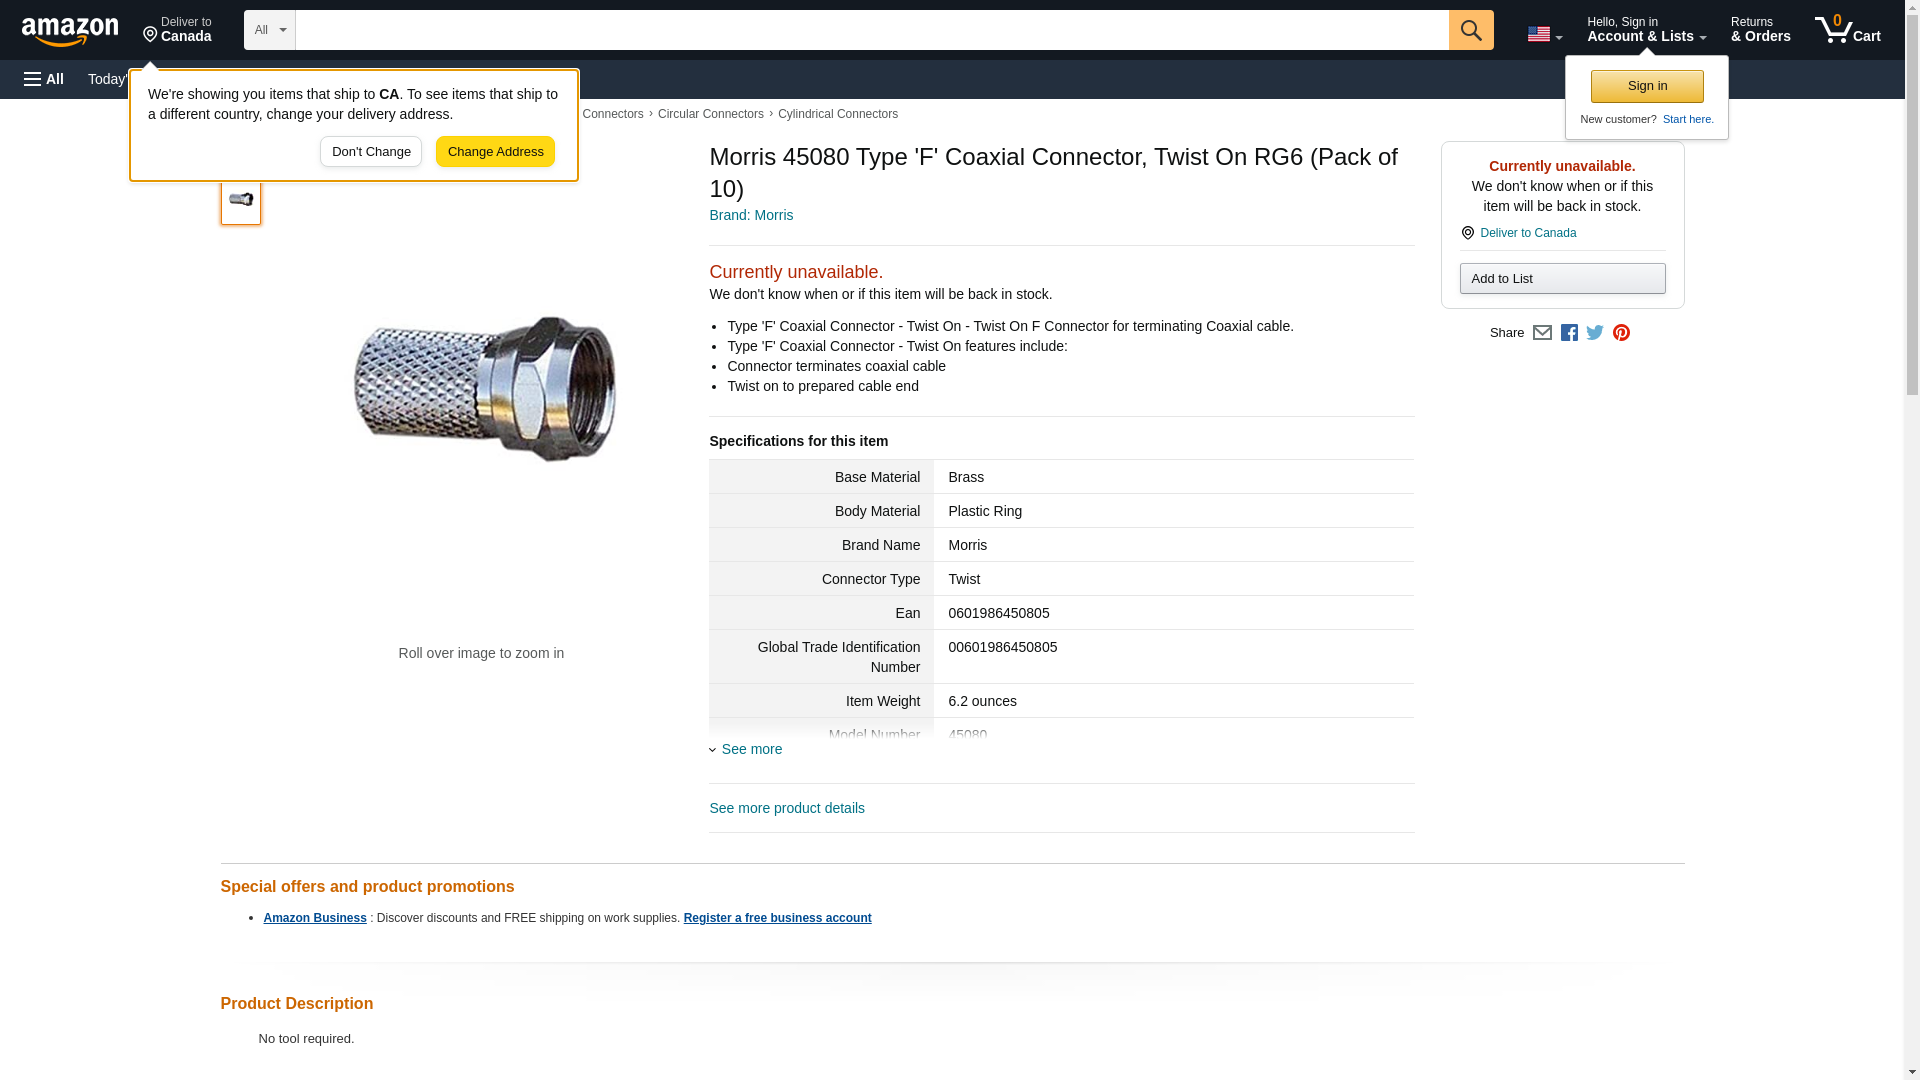Open Returns & Orders
The image size is (1920, 1080).
1760,30
